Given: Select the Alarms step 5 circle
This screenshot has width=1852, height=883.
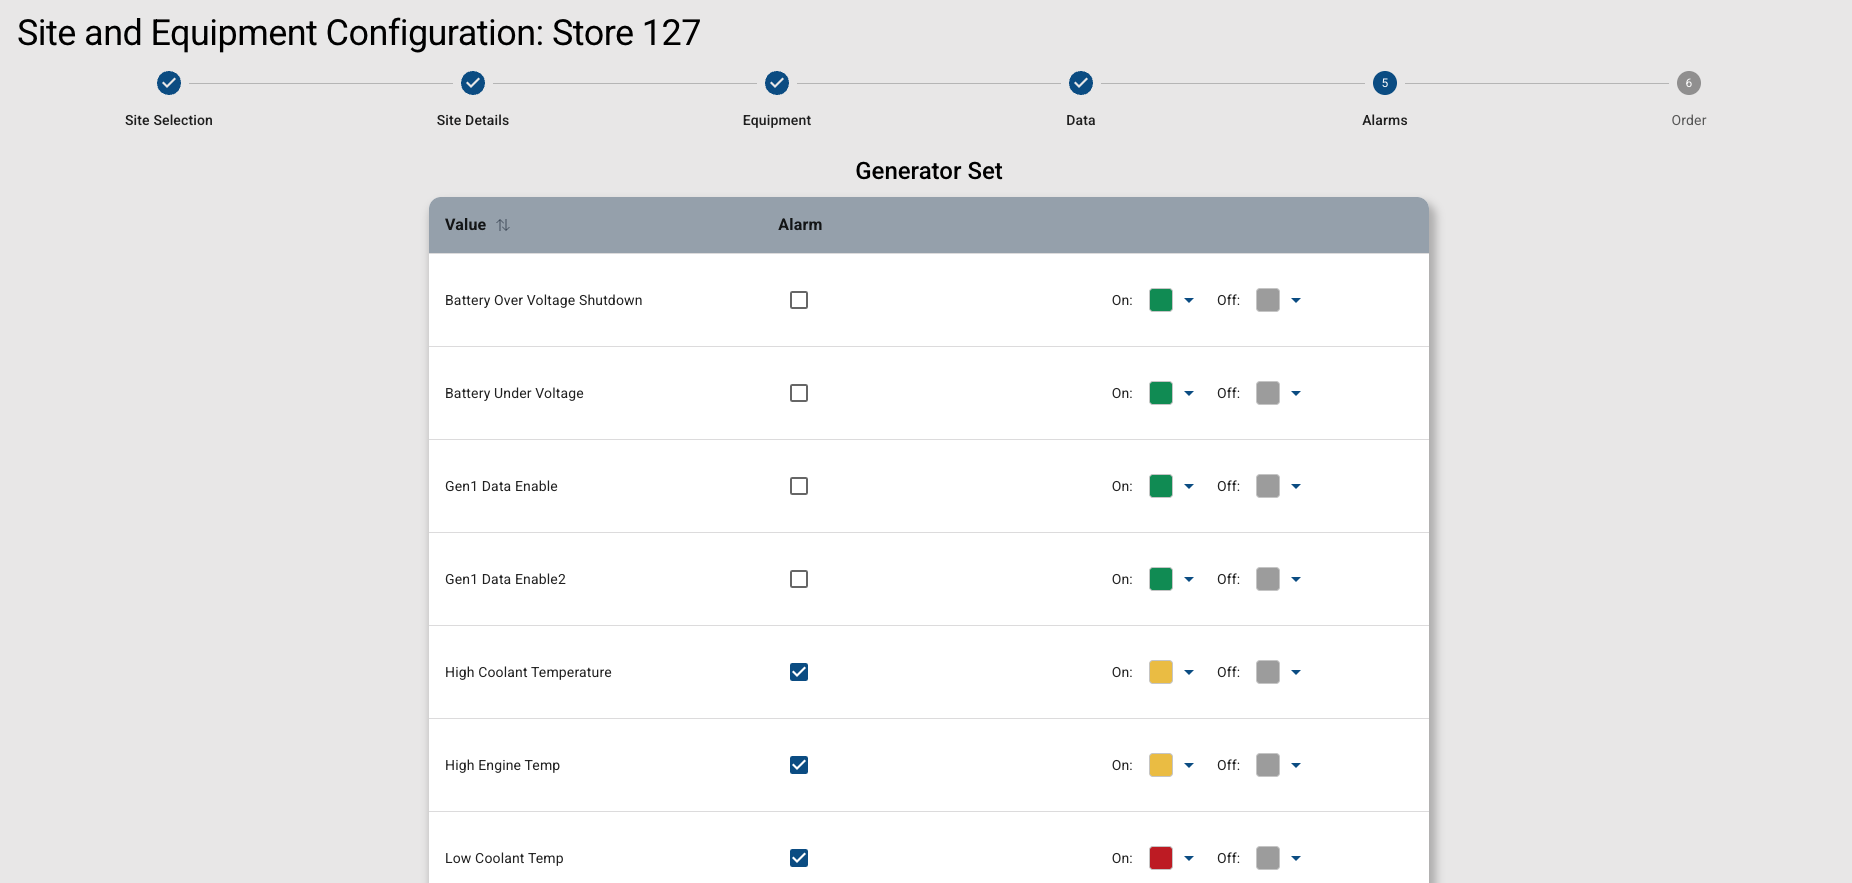Looking at the screenshot, I should [x=1384, y=83].
